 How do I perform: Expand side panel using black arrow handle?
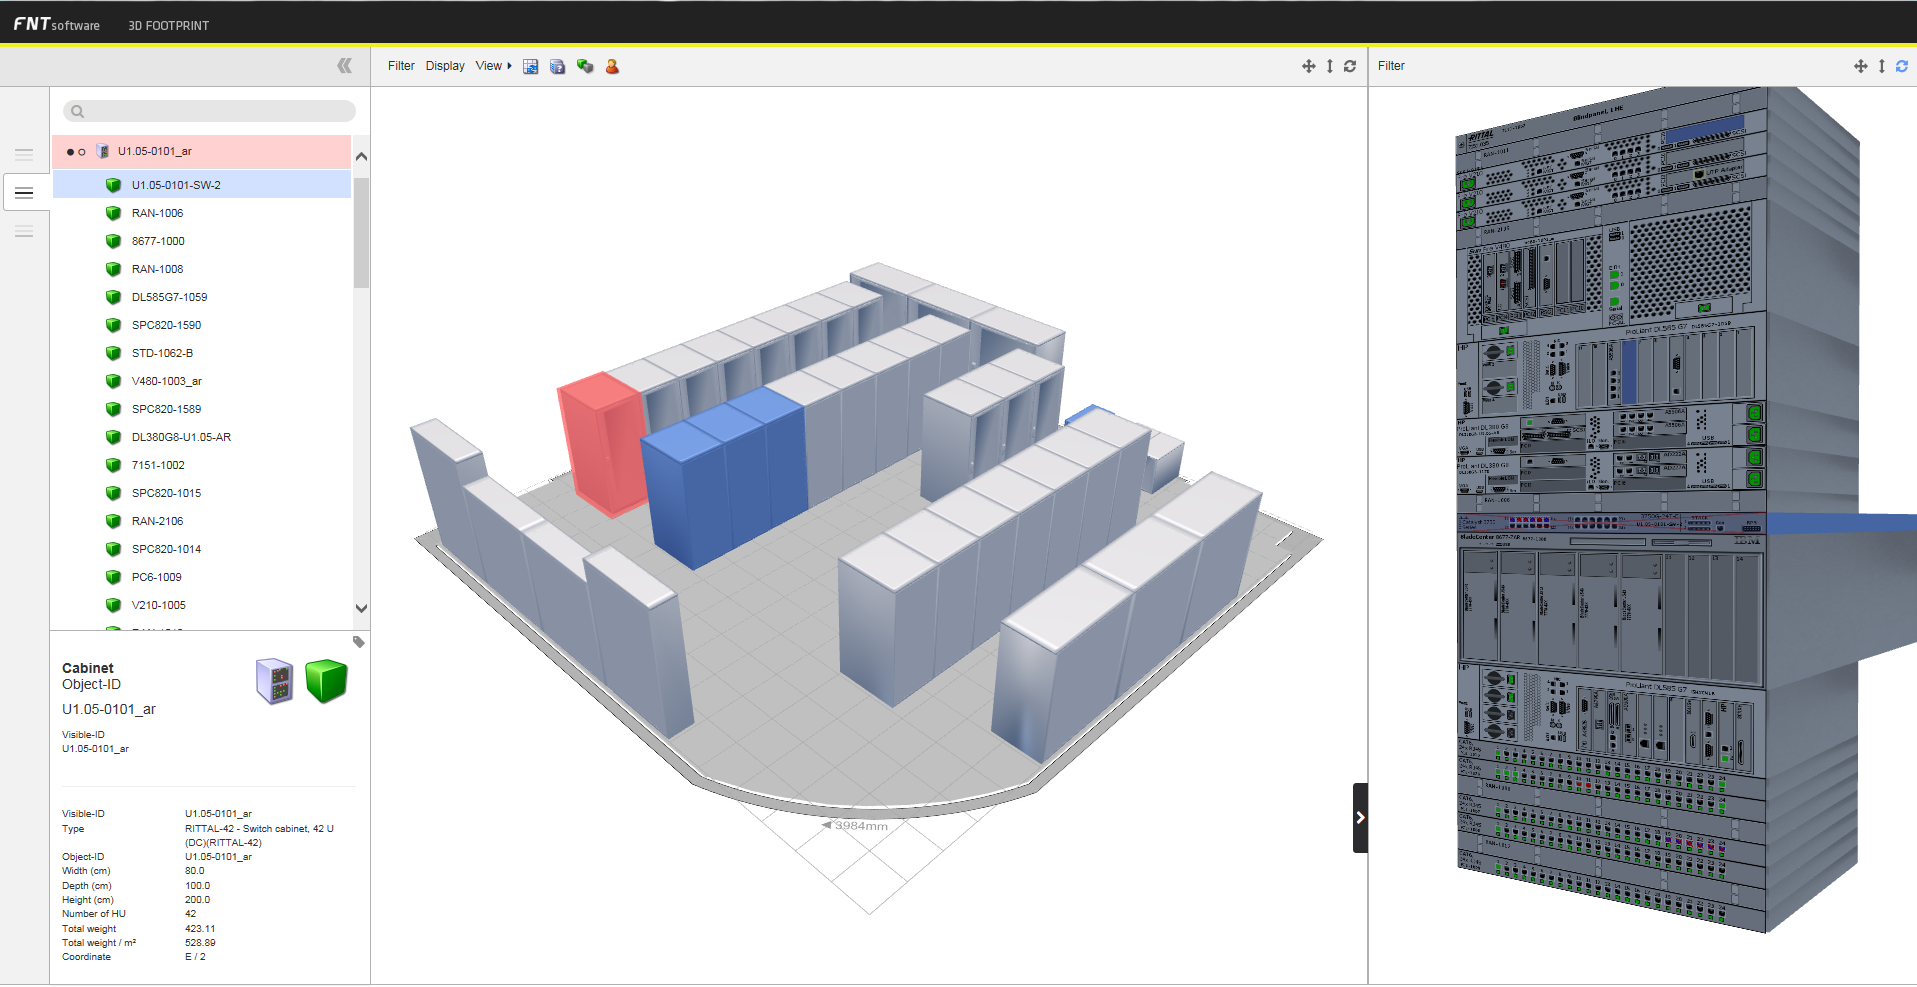click(x=1360, y=818)
